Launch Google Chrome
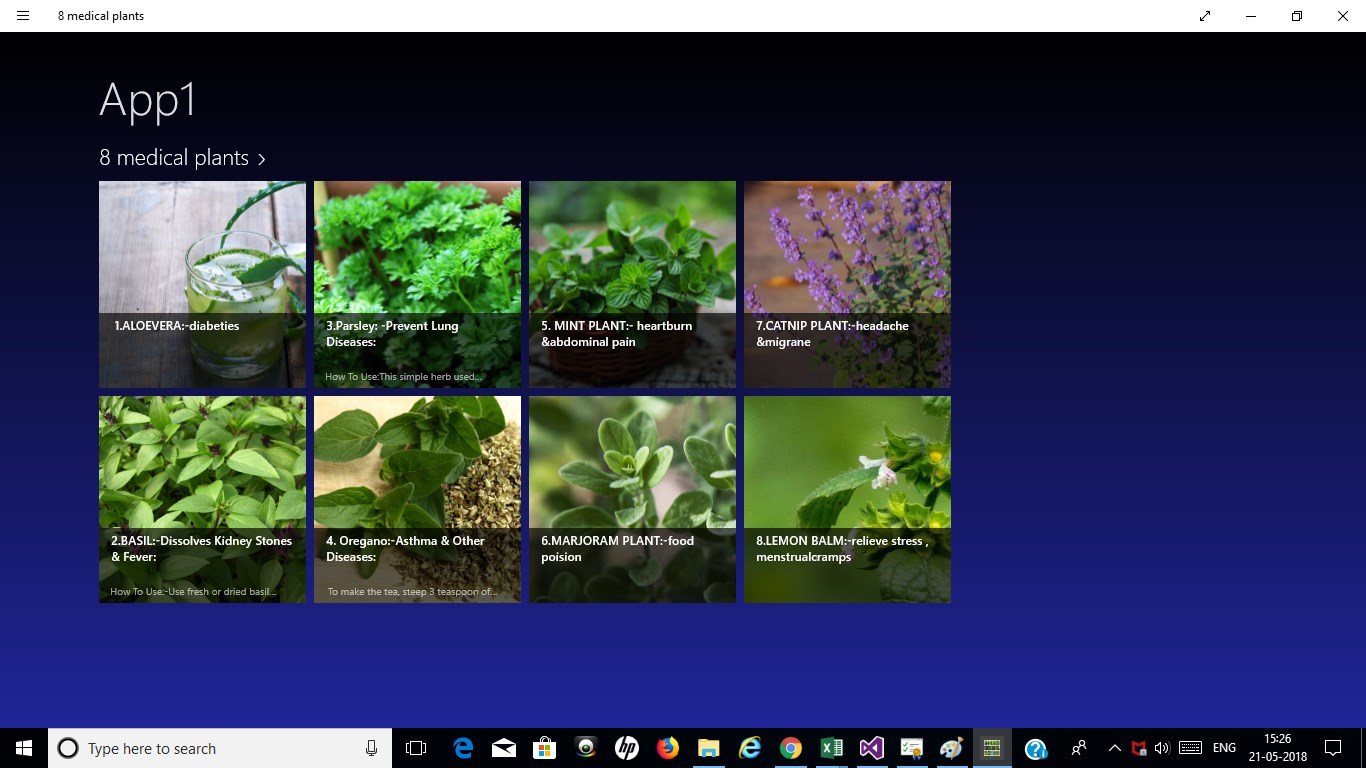The image size is (1366, 768). coord(790,747)
